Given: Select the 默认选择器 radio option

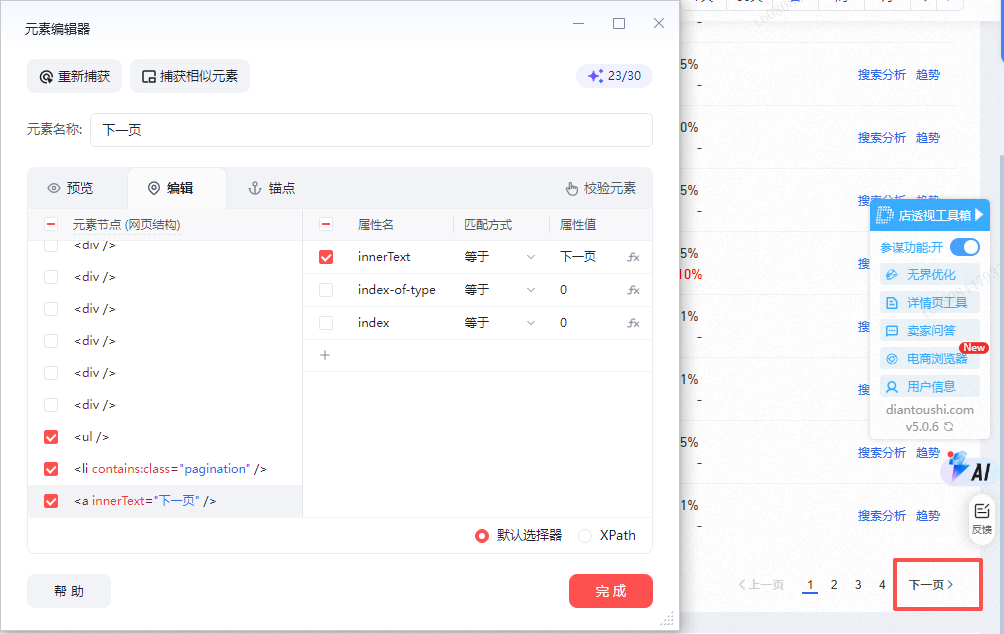Looking at the screenshot, I should (482, 535).
